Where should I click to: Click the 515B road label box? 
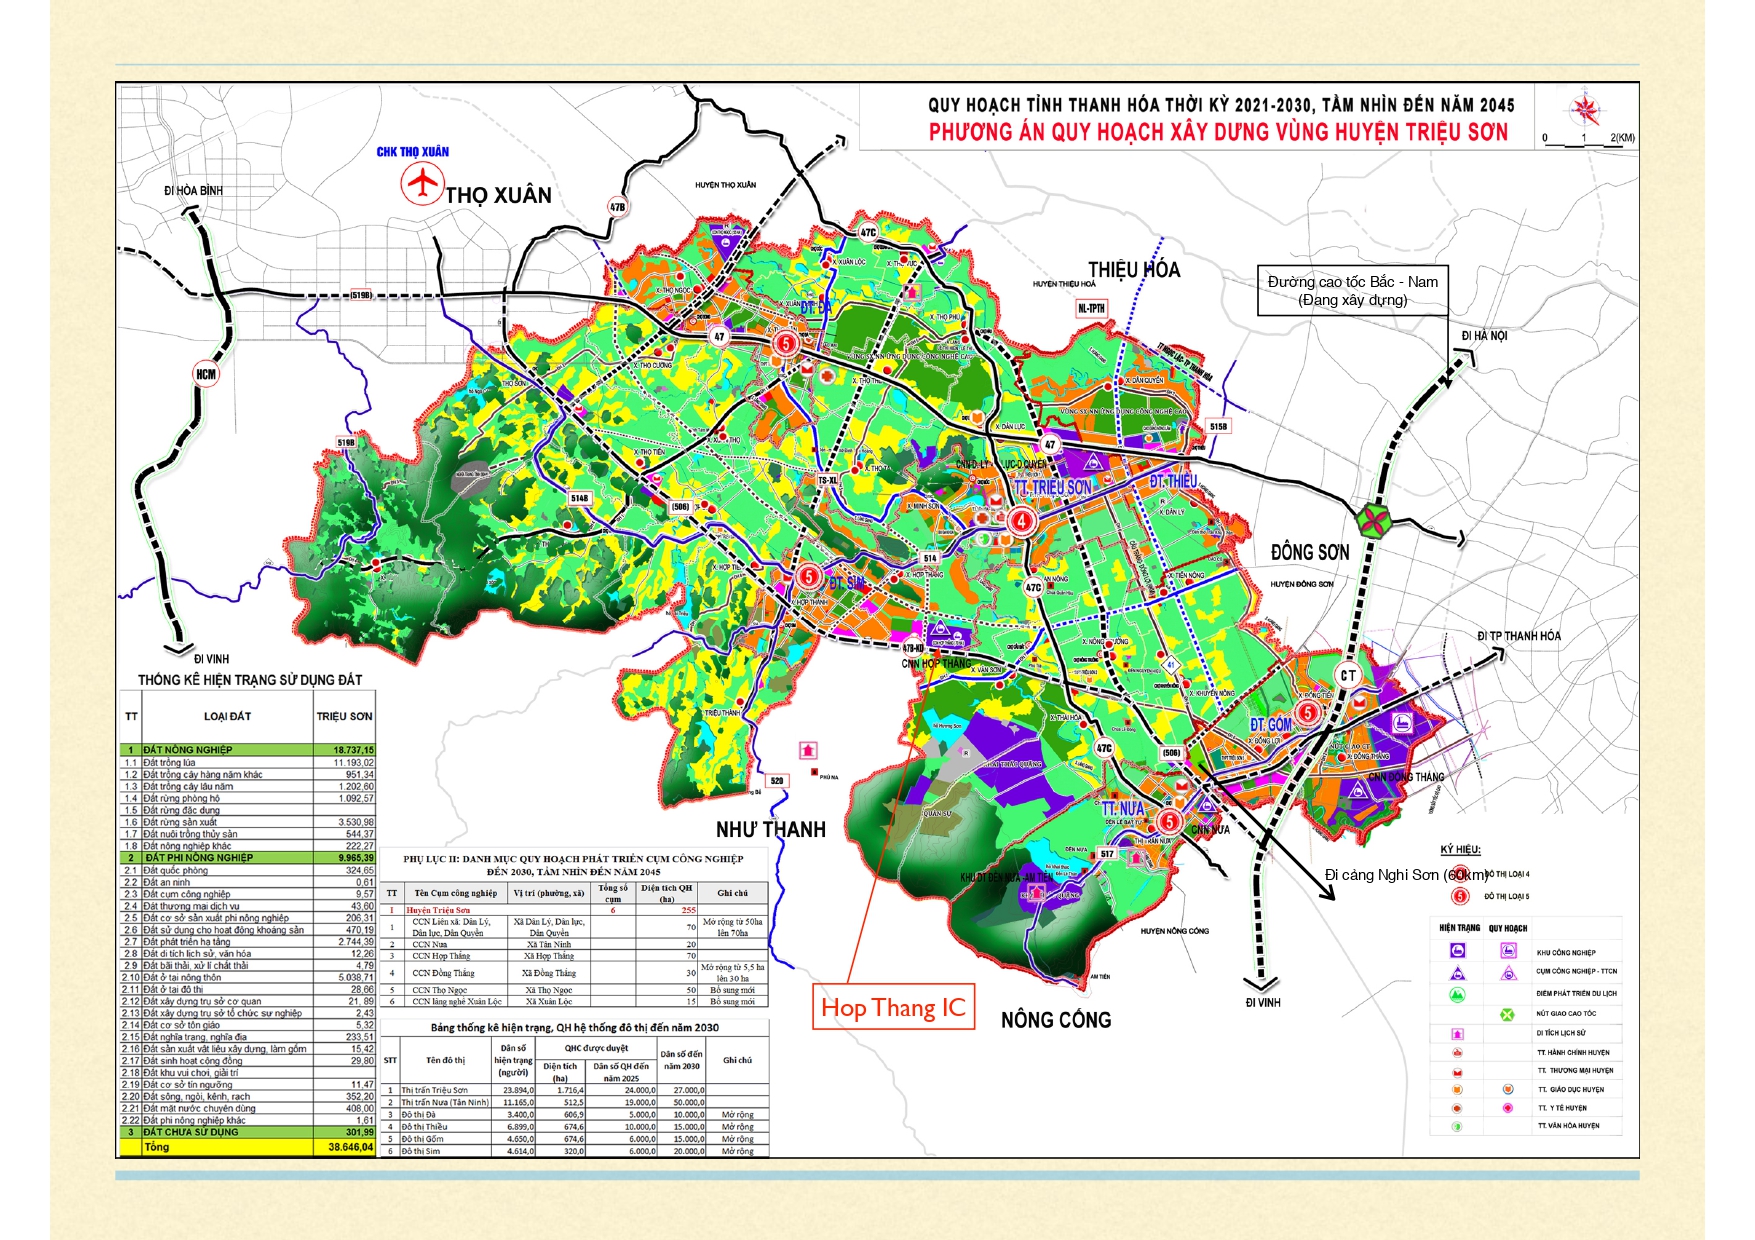pos(1218,427)
